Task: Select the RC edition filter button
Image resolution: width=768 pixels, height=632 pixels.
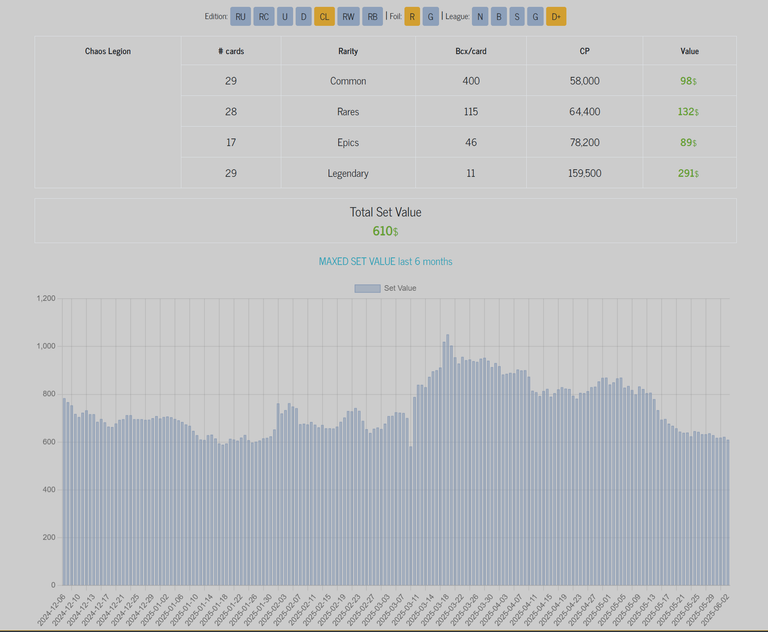Action: pos(264,17)
